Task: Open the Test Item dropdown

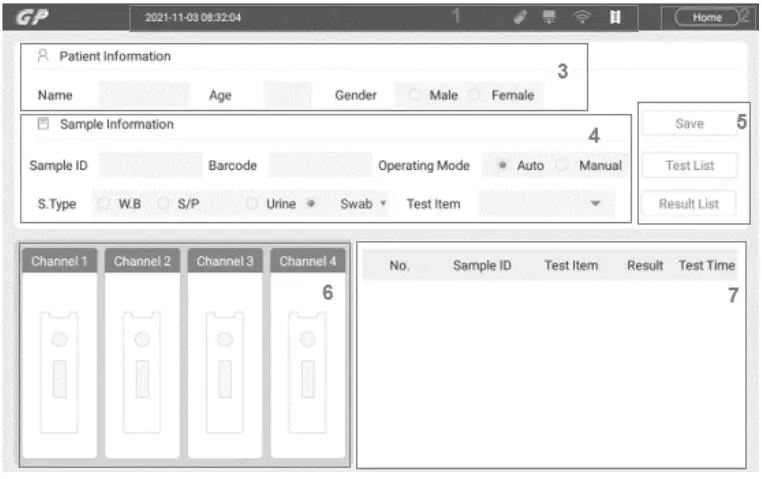Action: coord(547,204)
